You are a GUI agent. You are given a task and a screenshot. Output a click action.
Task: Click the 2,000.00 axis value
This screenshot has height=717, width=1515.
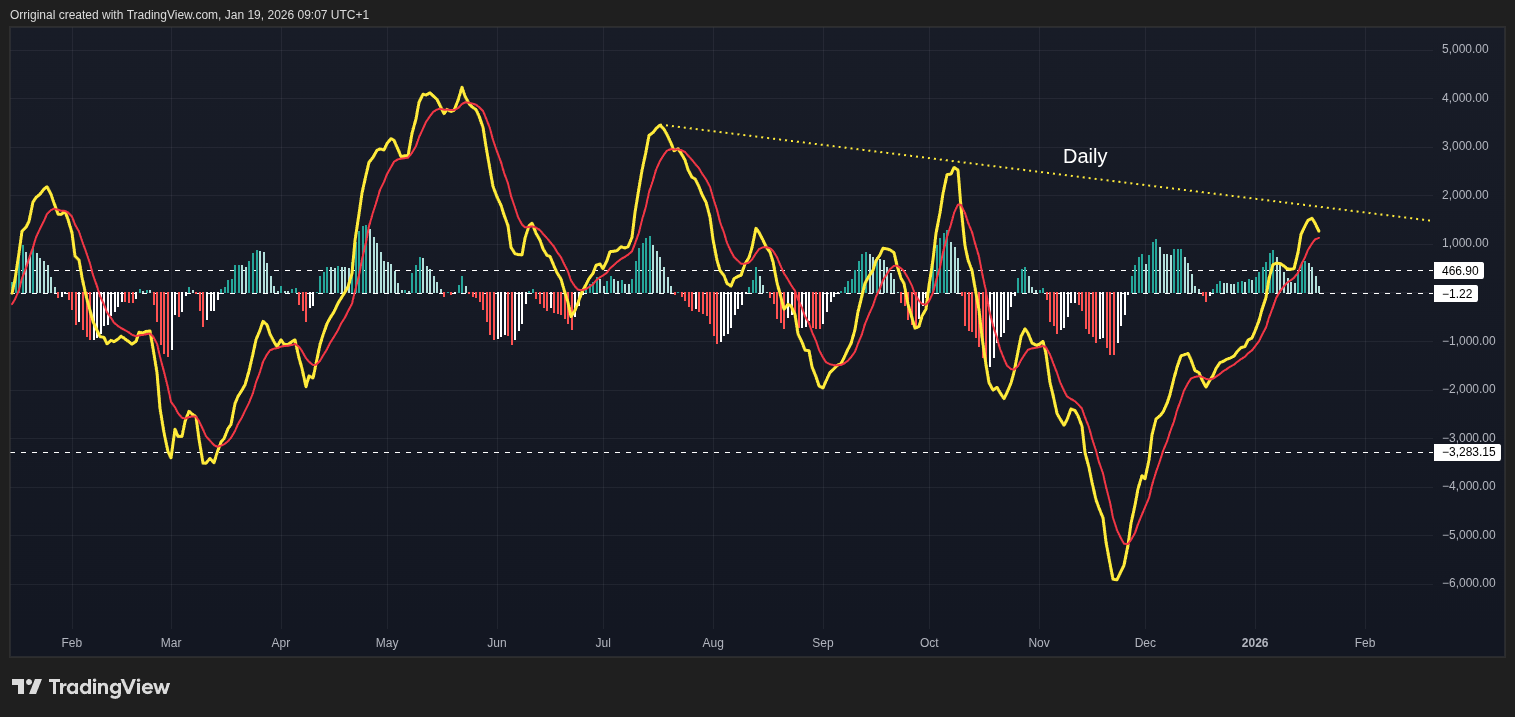1465,195
